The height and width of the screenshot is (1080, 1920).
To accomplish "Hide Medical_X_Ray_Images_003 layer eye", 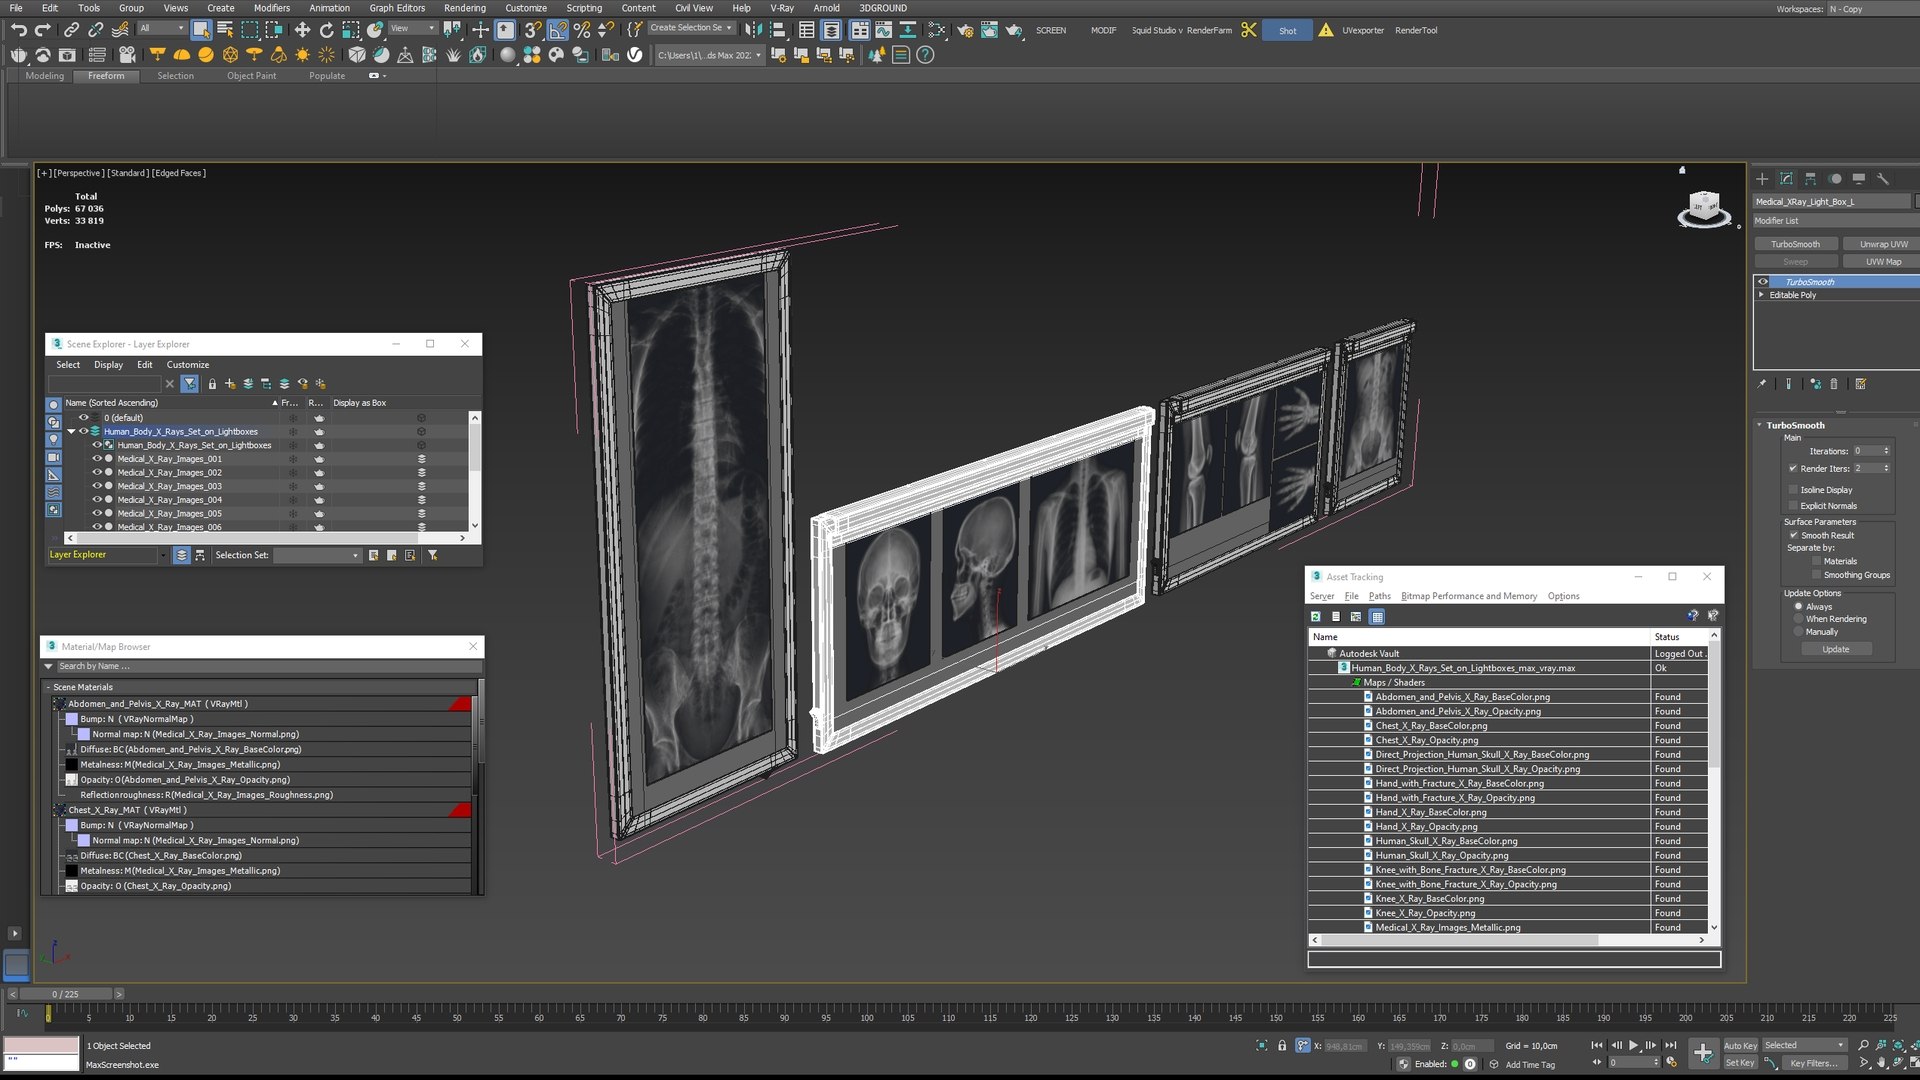I will [97, 486].
